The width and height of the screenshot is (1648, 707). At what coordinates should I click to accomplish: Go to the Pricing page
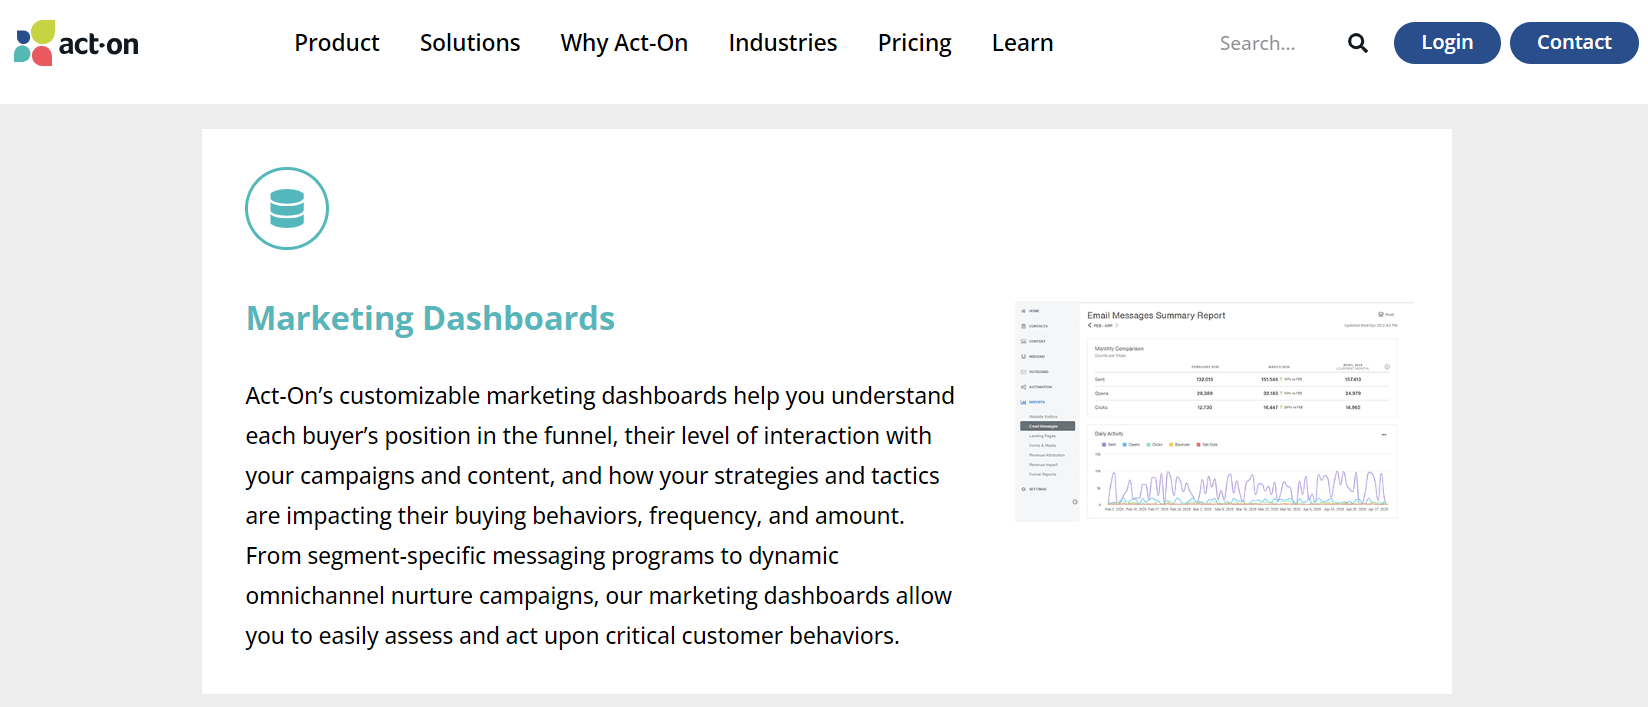point(914,43)
